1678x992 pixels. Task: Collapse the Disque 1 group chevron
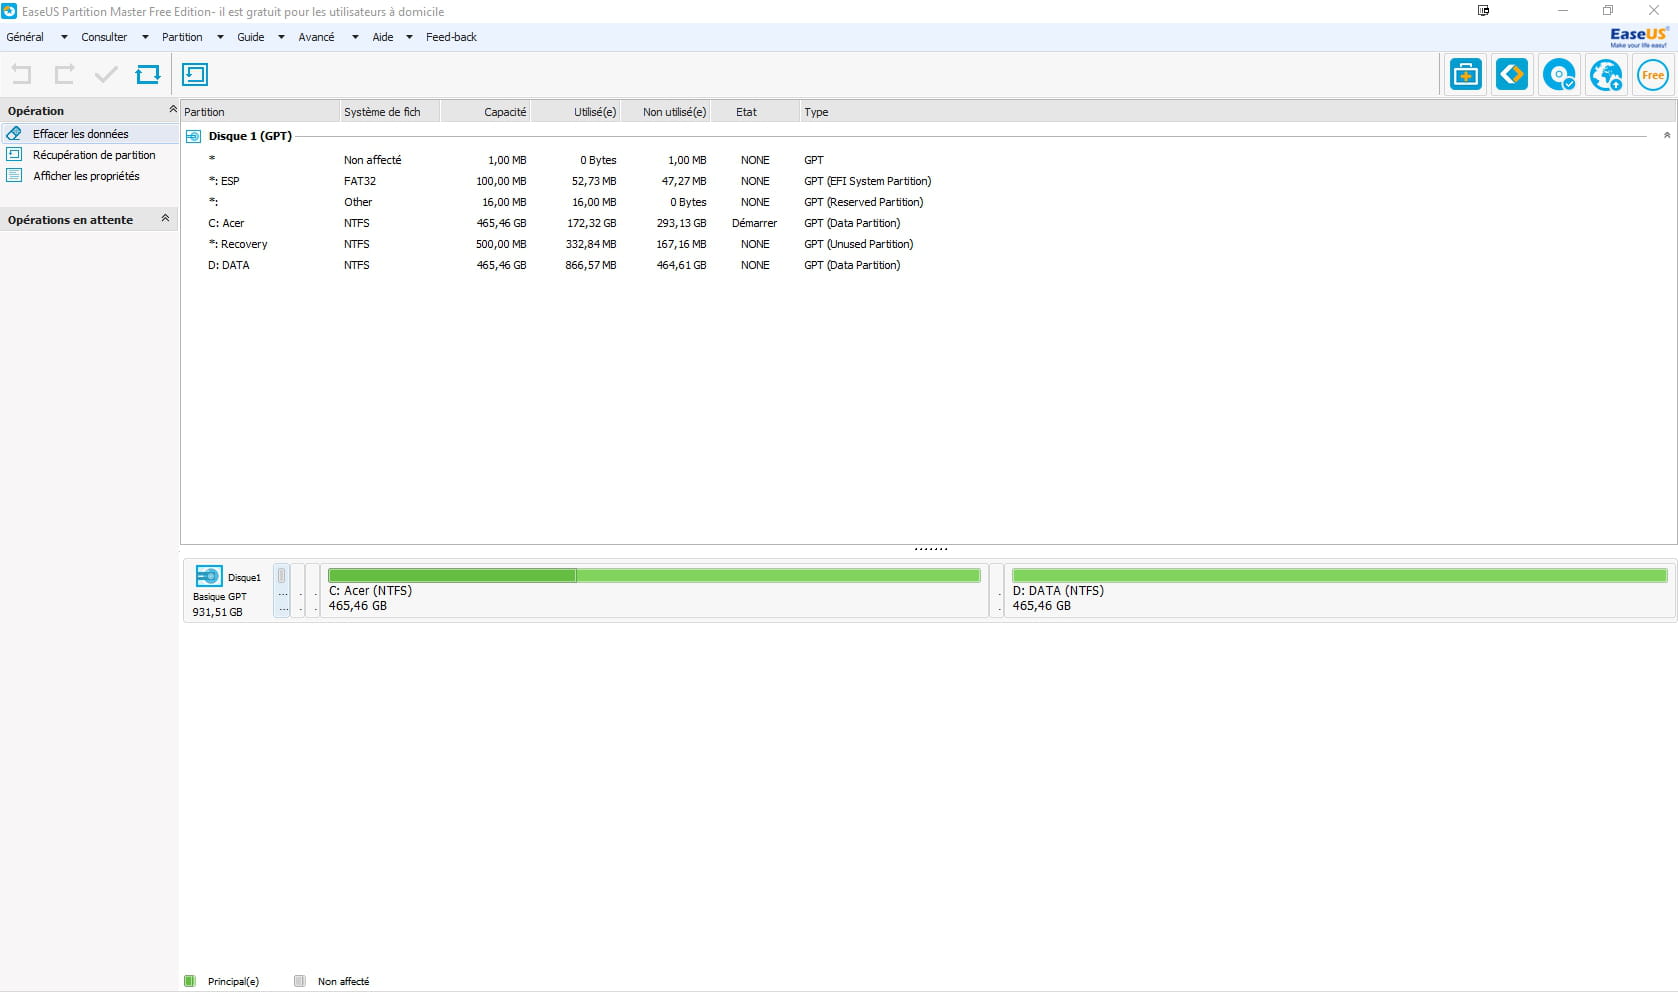click(x=1666, y=135)
